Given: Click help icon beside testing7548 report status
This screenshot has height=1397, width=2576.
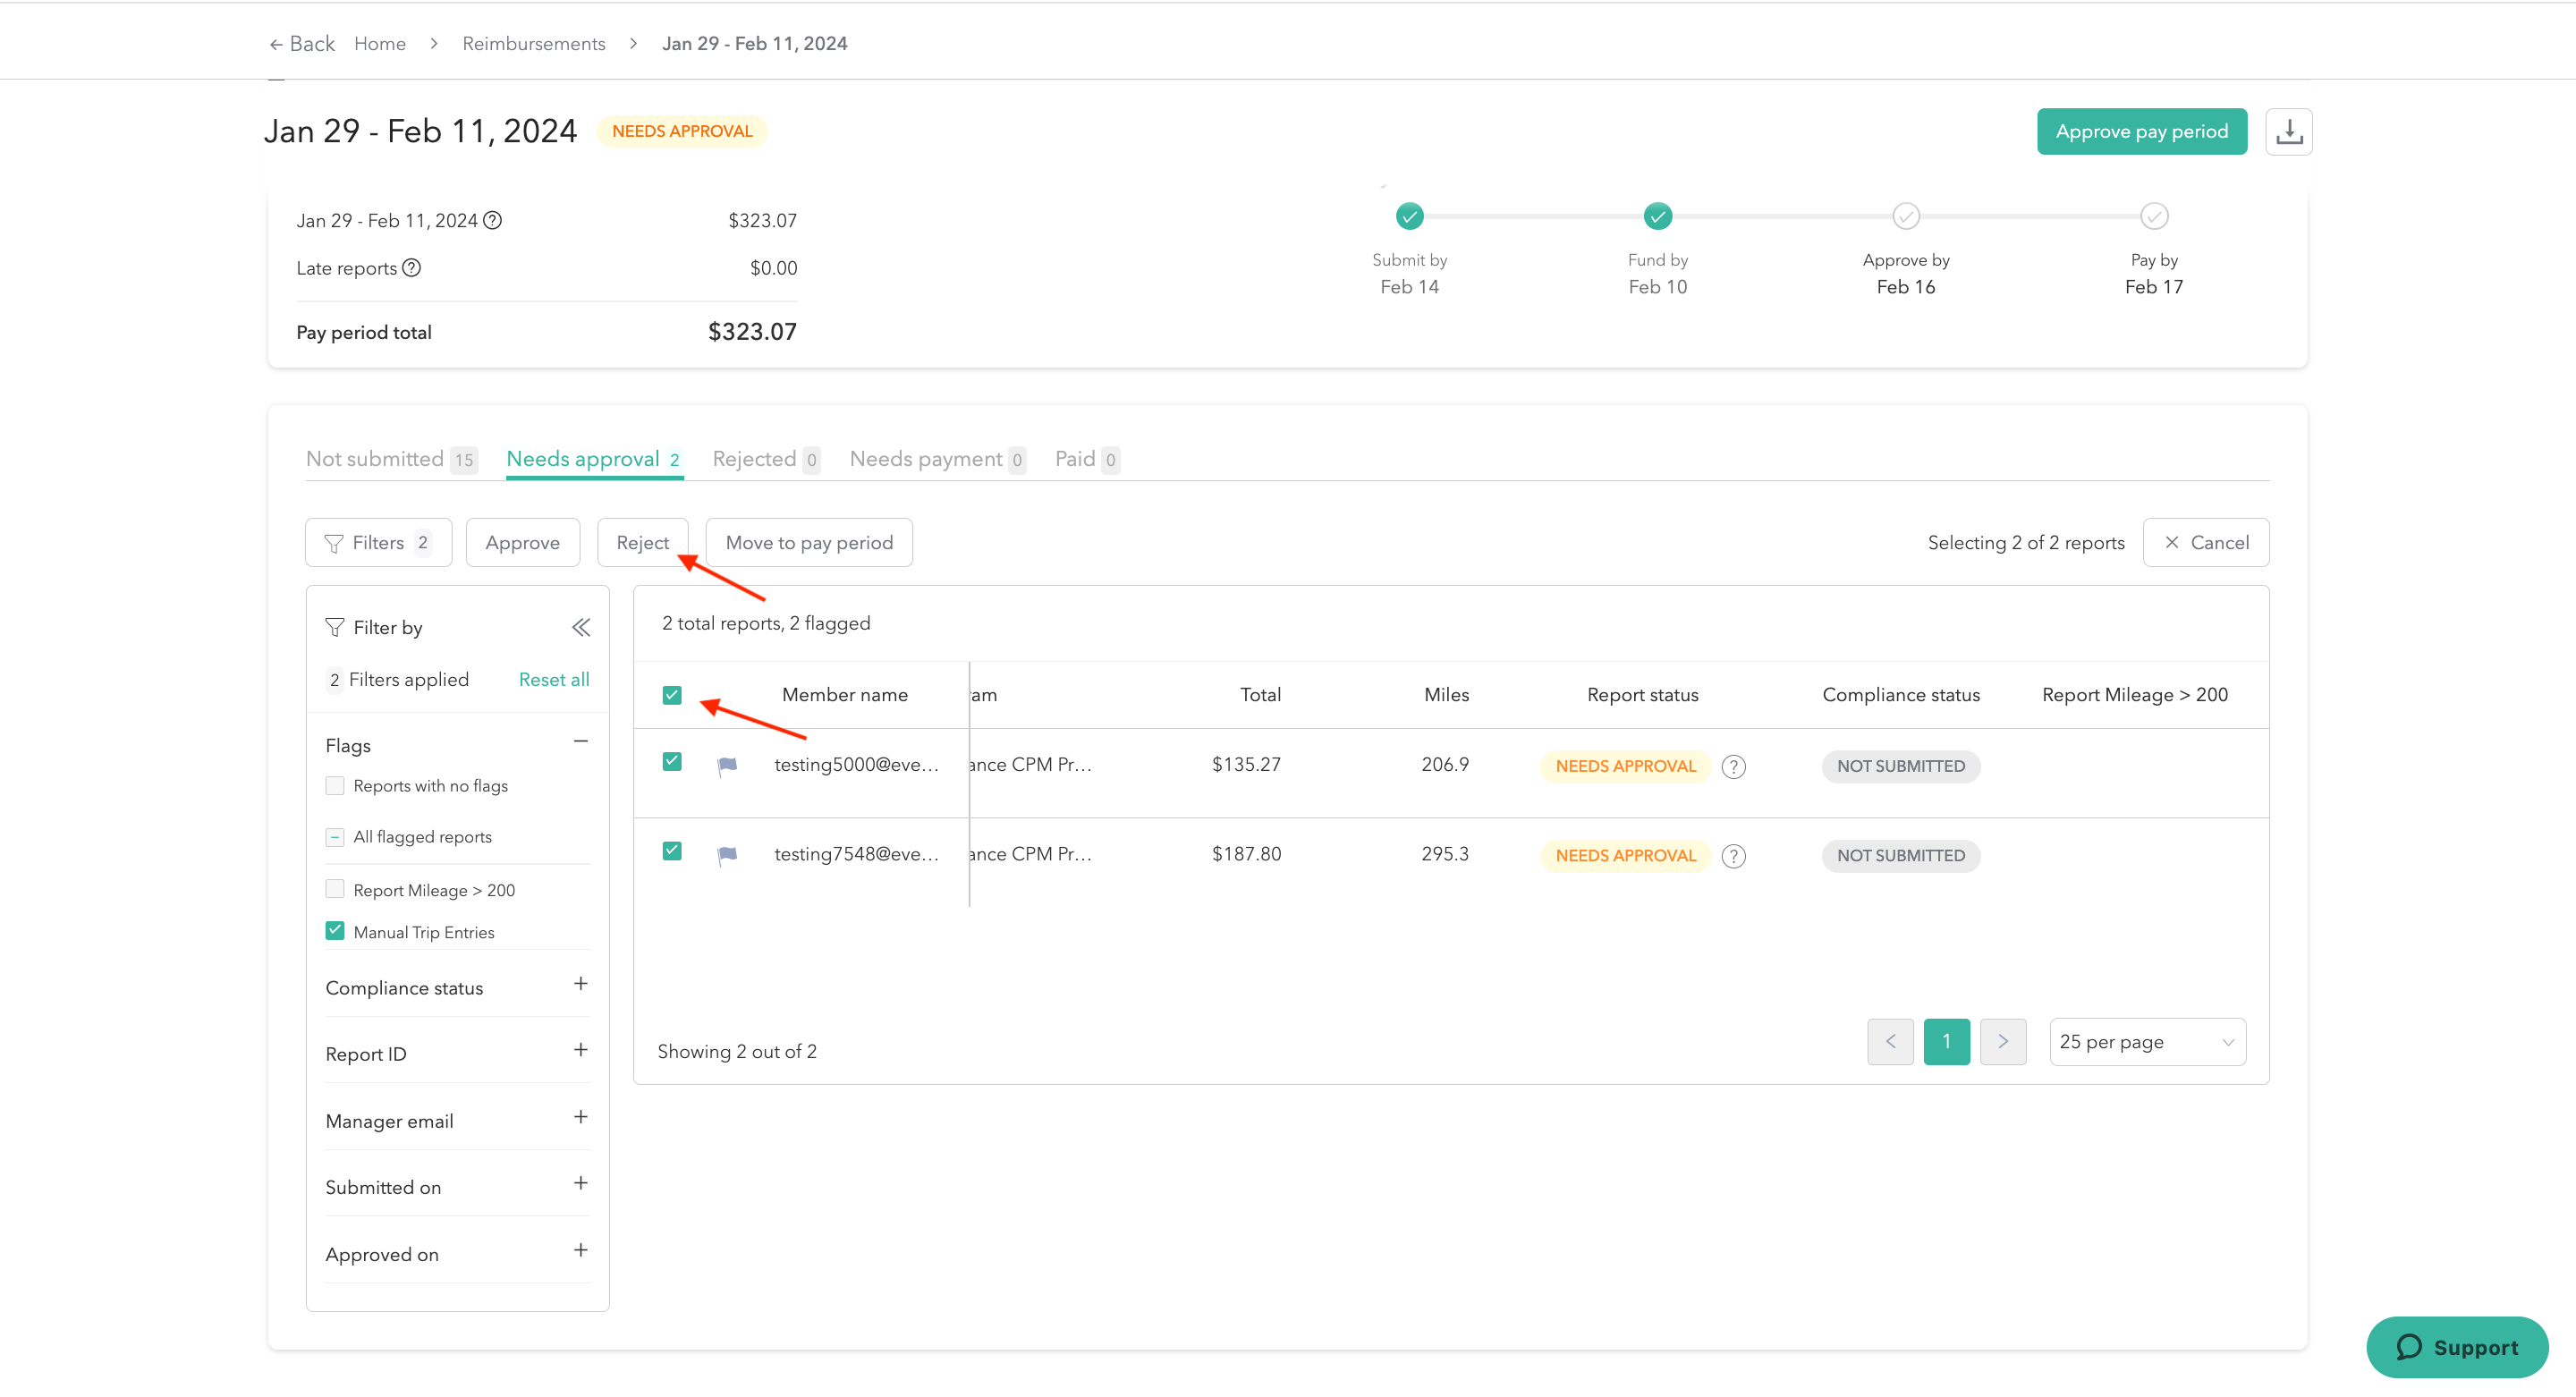Looking at the screenshot, I should coord(1733,856).
